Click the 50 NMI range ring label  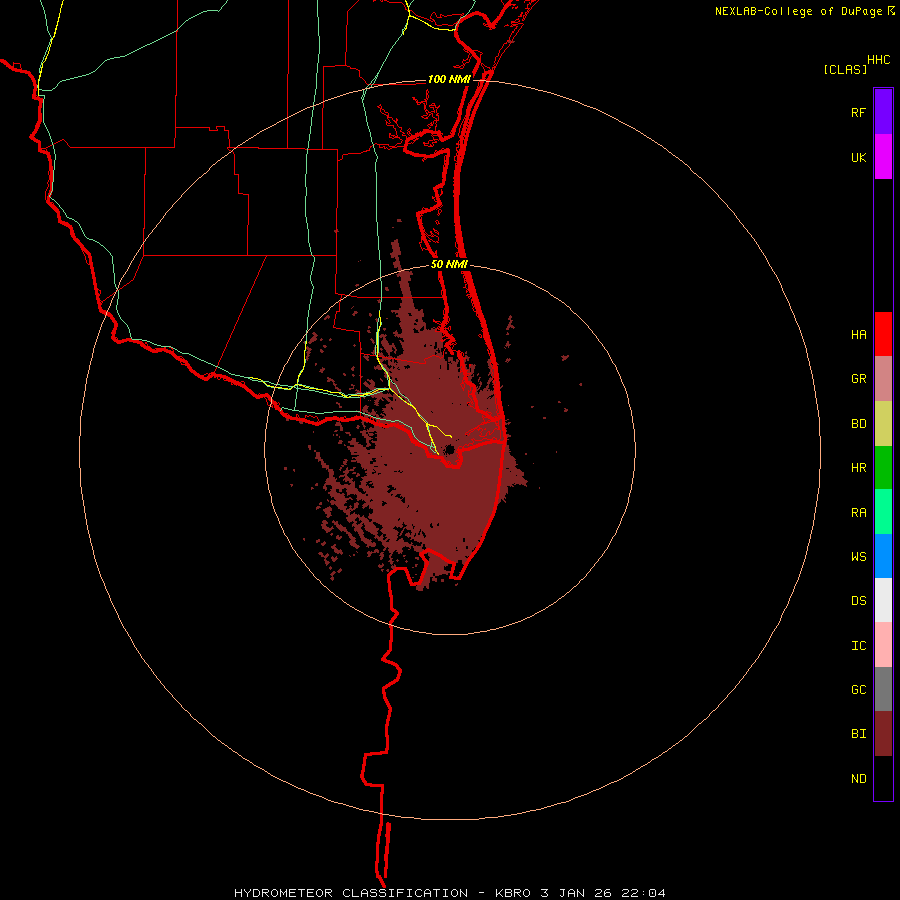point(449,265)
